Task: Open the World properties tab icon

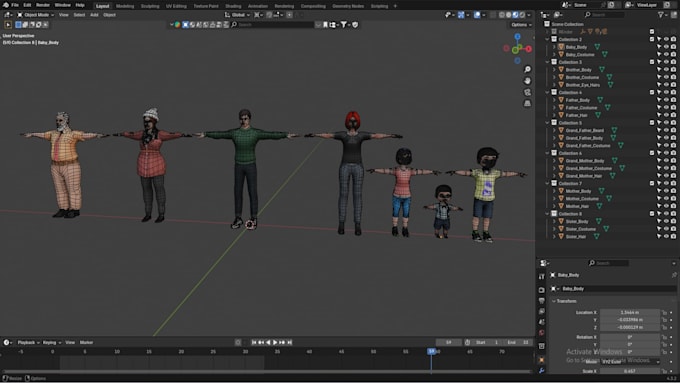Action: point(542,333)
